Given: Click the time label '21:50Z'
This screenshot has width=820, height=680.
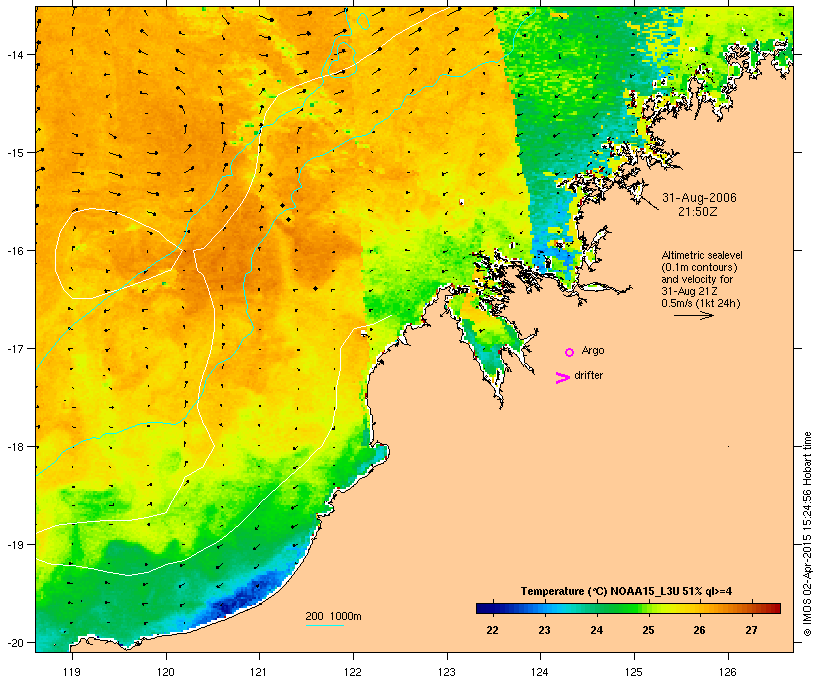Looking at the screenshot, I should 698,212.
